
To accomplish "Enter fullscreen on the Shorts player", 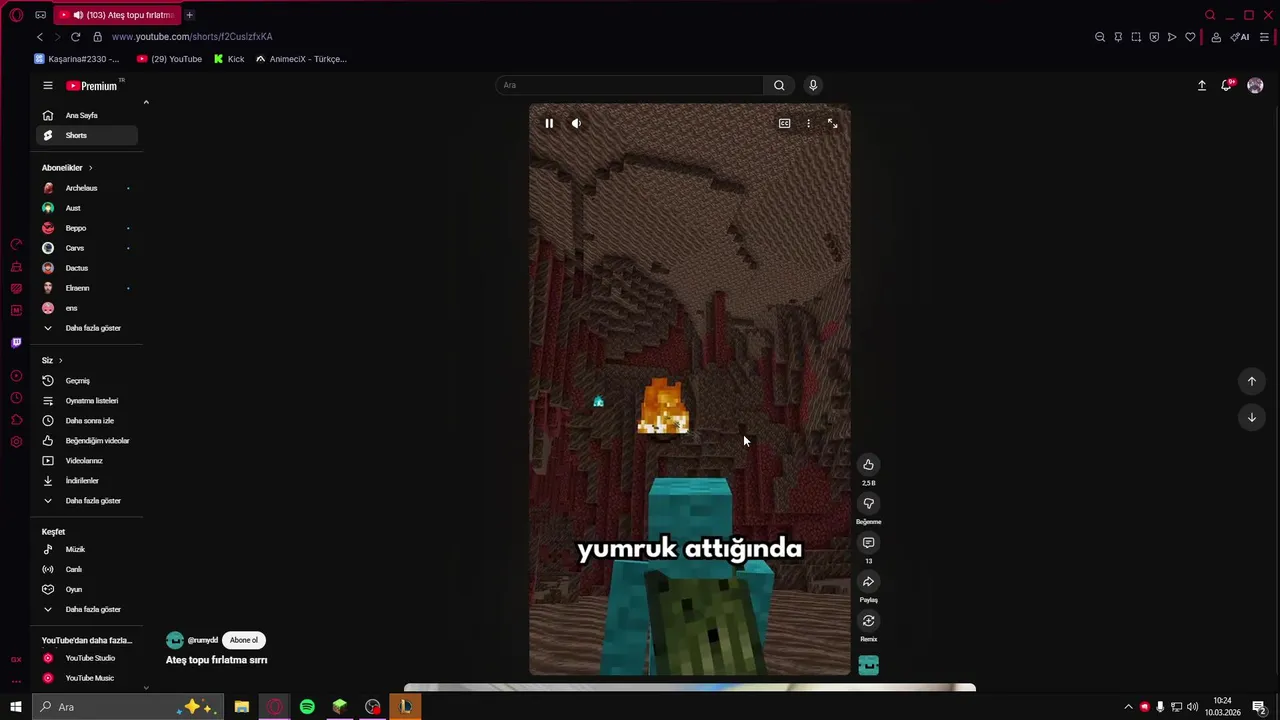I will point(832,123).
